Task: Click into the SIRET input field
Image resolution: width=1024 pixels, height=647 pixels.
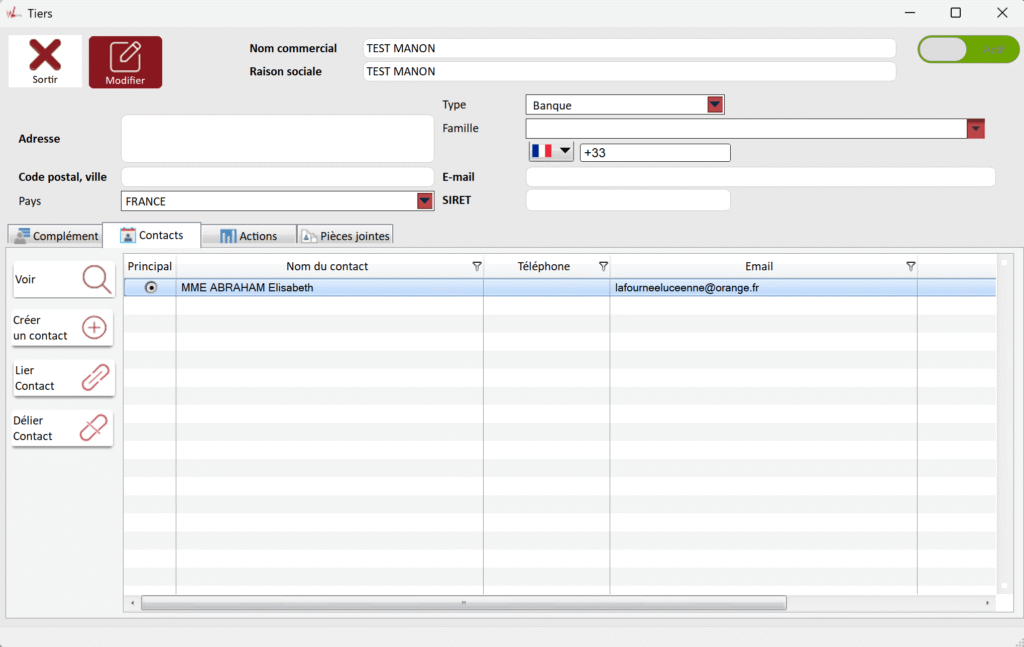Action: (628, 200)
